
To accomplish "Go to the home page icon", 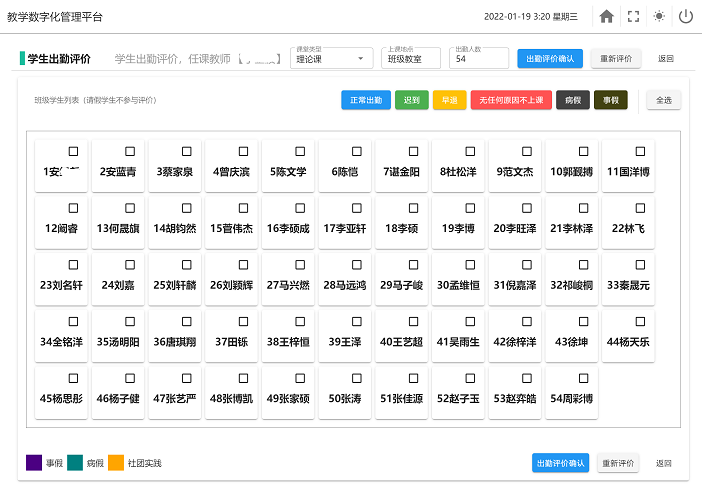I will [x=606, y=16].
